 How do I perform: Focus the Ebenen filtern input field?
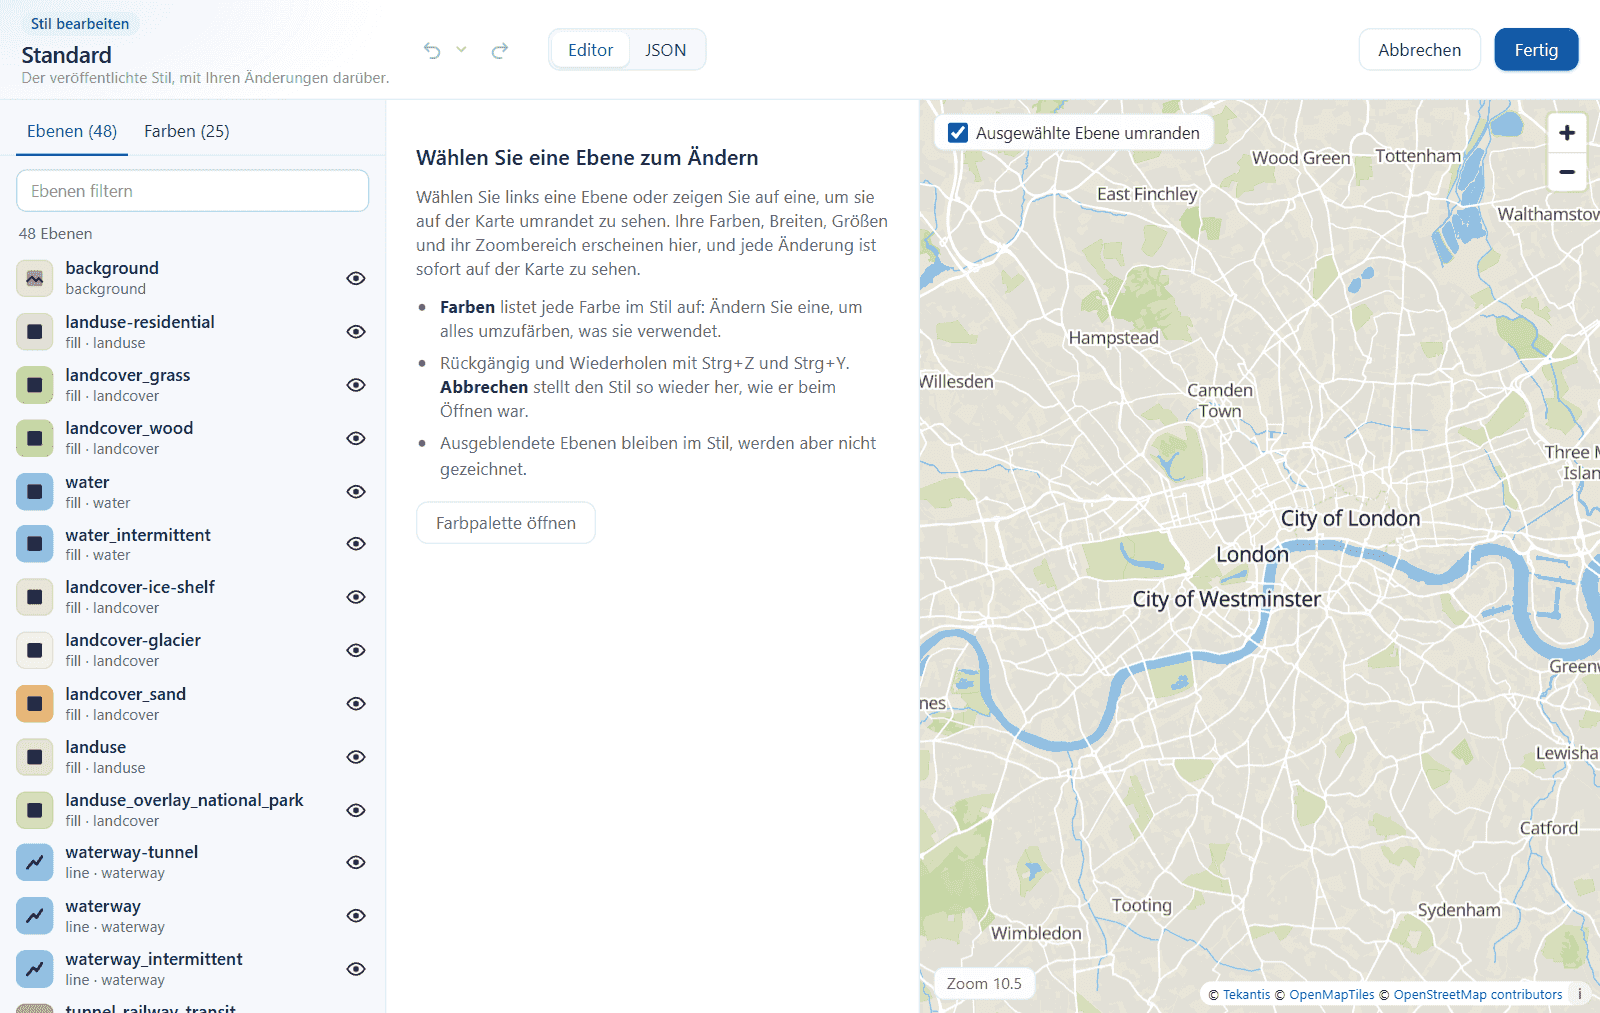[x=193, y=191]
